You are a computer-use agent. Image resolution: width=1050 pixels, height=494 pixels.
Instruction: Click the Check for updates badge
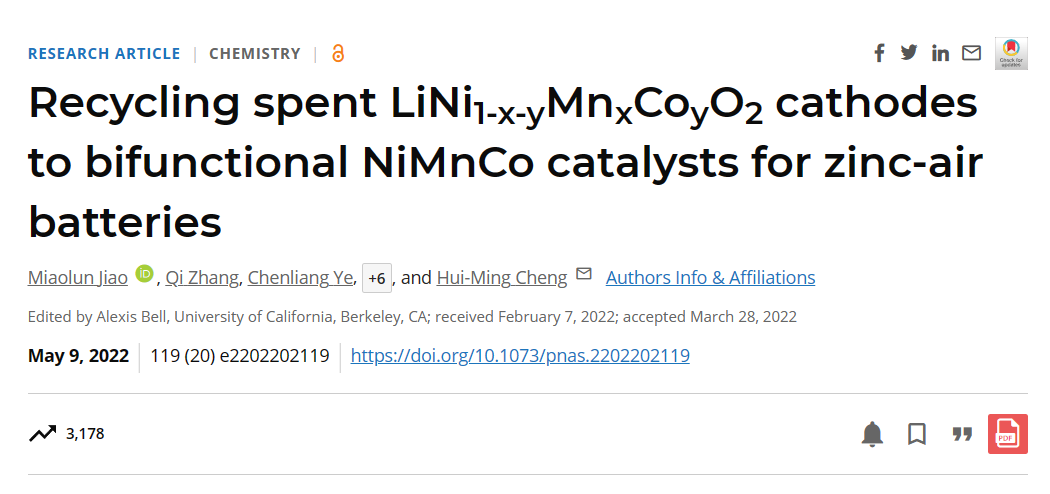[1011, 53]
